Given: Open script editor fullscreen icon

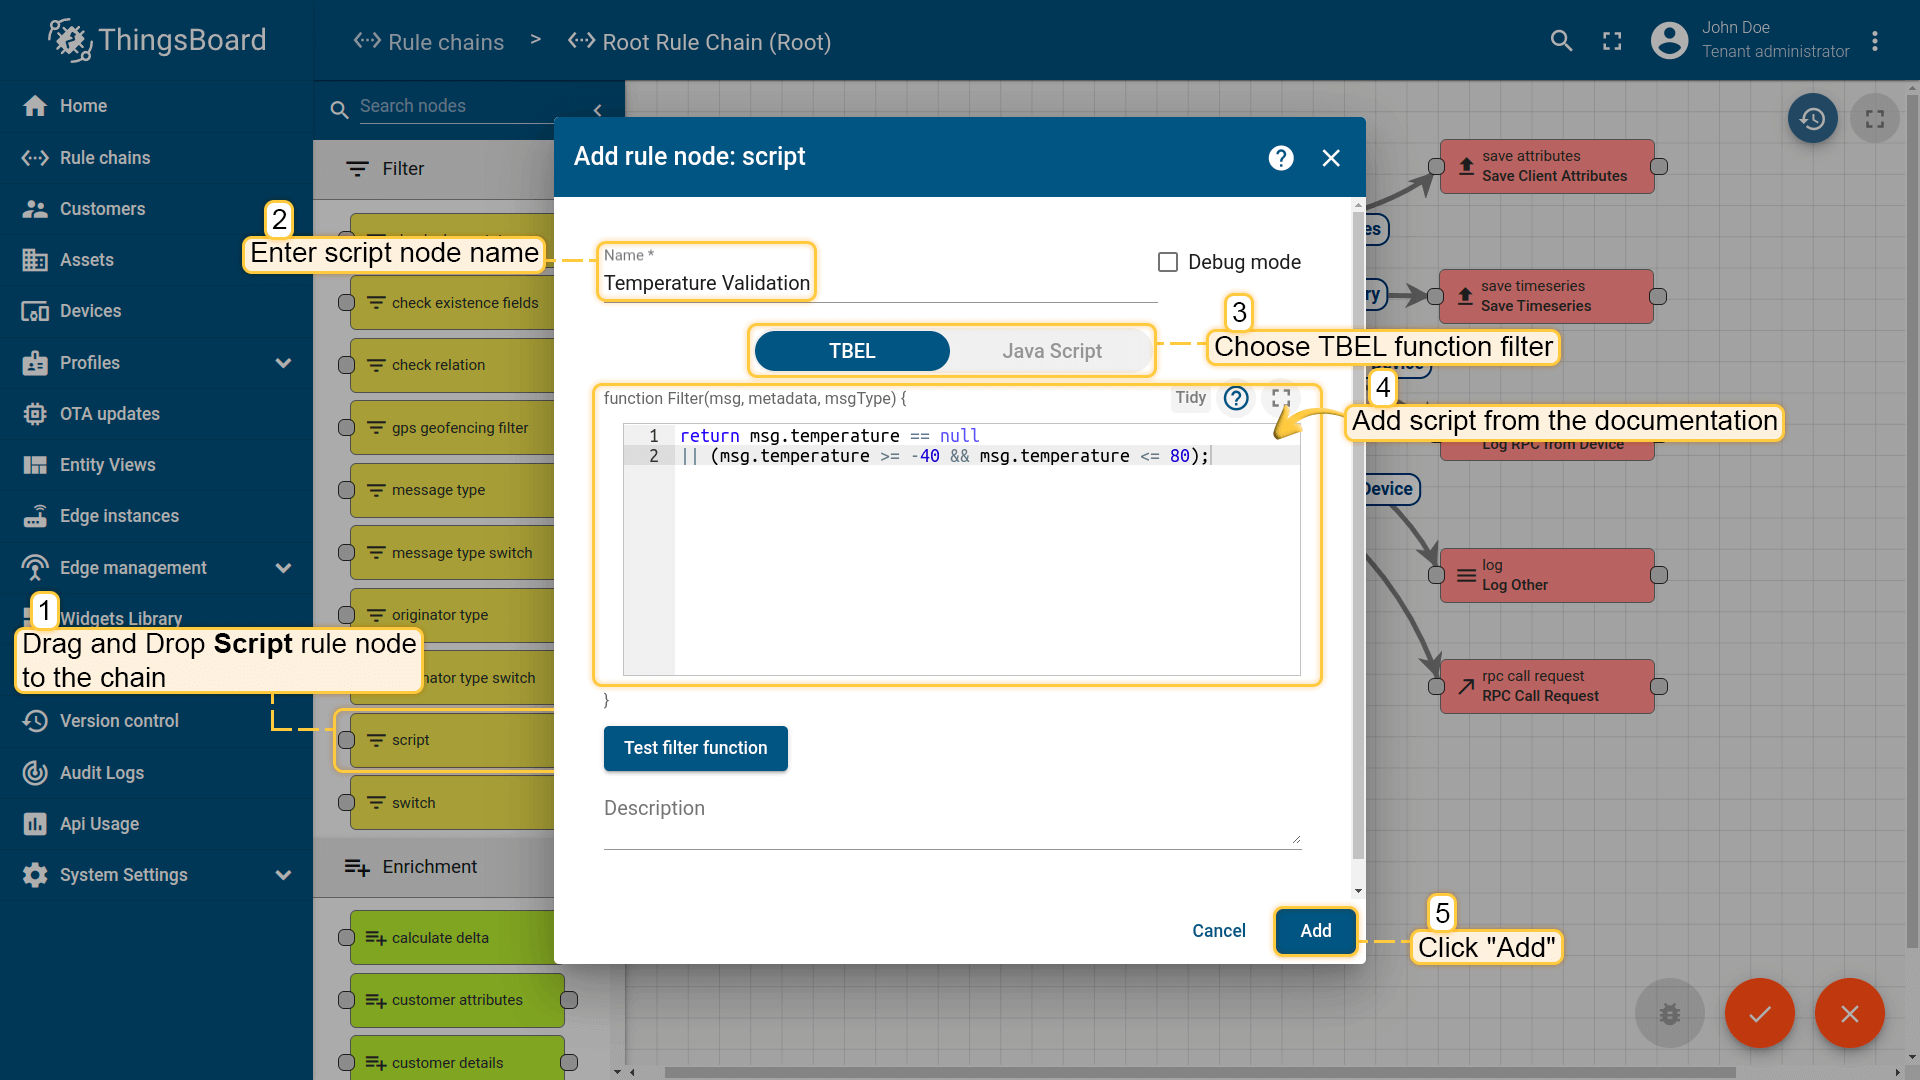Looking at the screenshot, I should tap(1281, 398).
